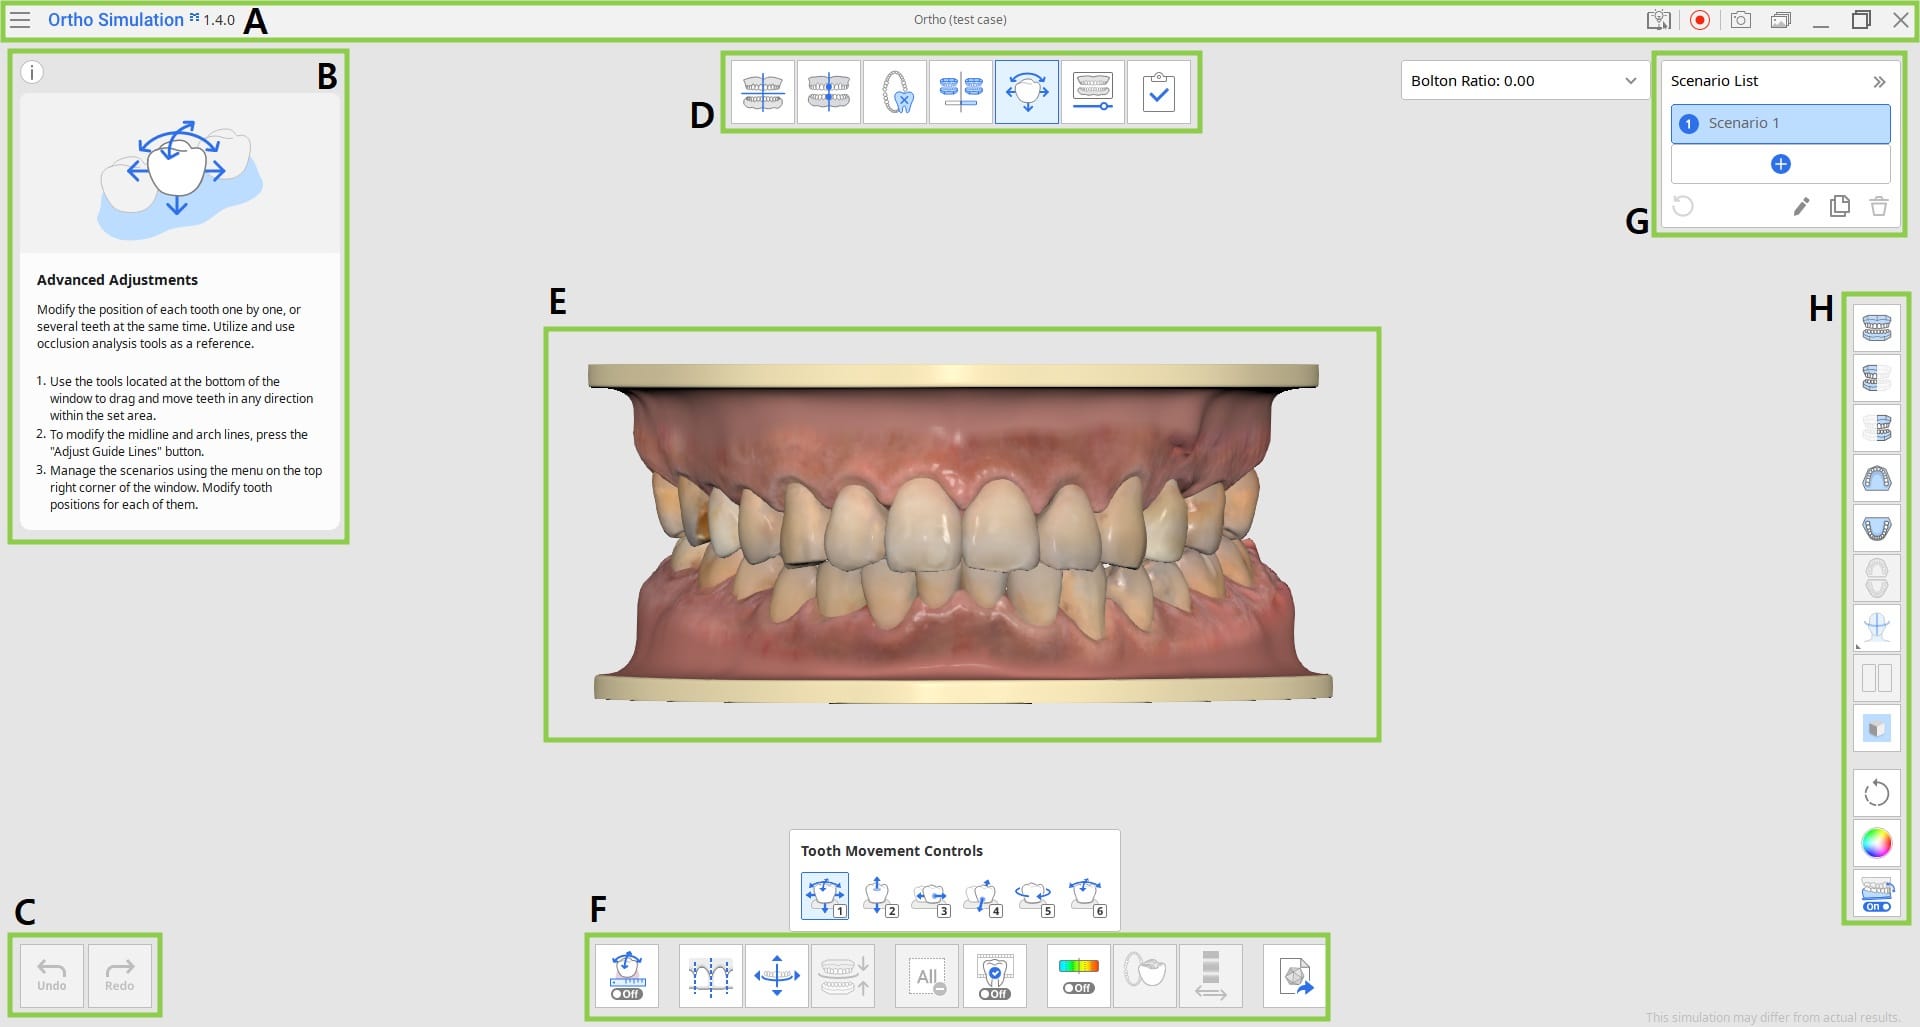Rename the scenario using the pencil icon
1920x1027 pixels.
pyautogui.click(x=1801, y=207)
